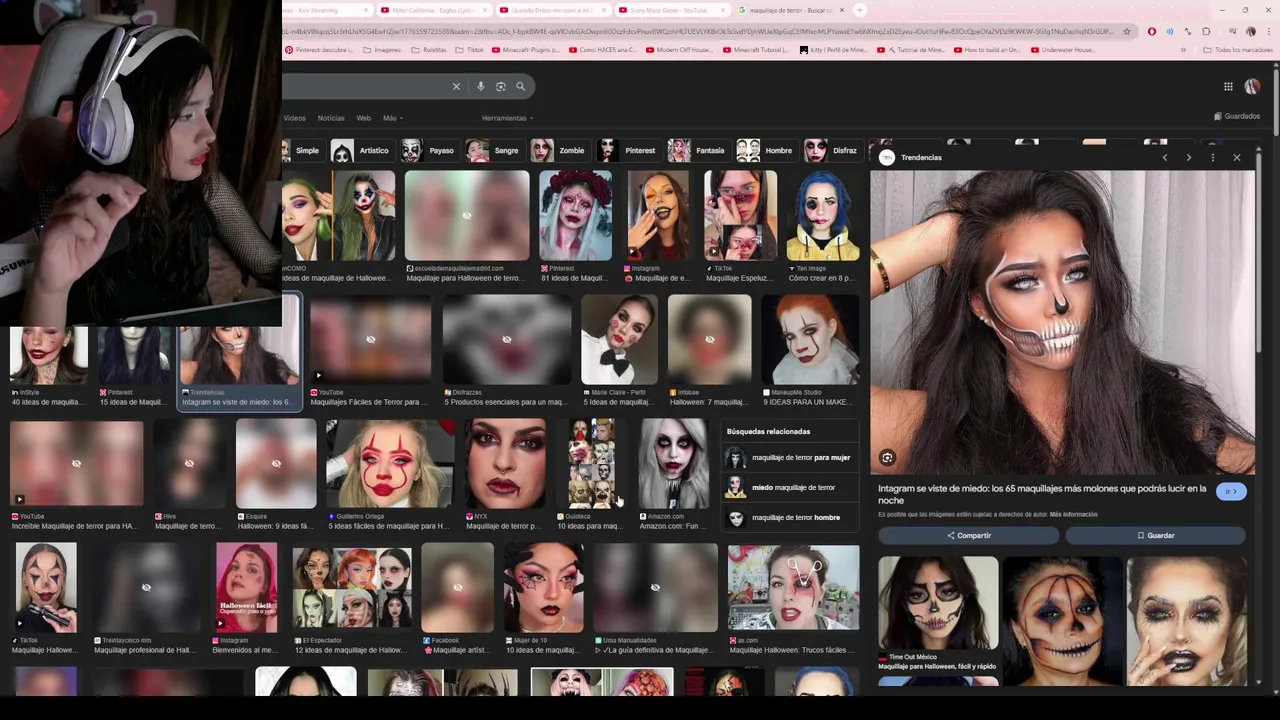
Task: Click the magnifier search icon
Action: (x=520, y=87)
